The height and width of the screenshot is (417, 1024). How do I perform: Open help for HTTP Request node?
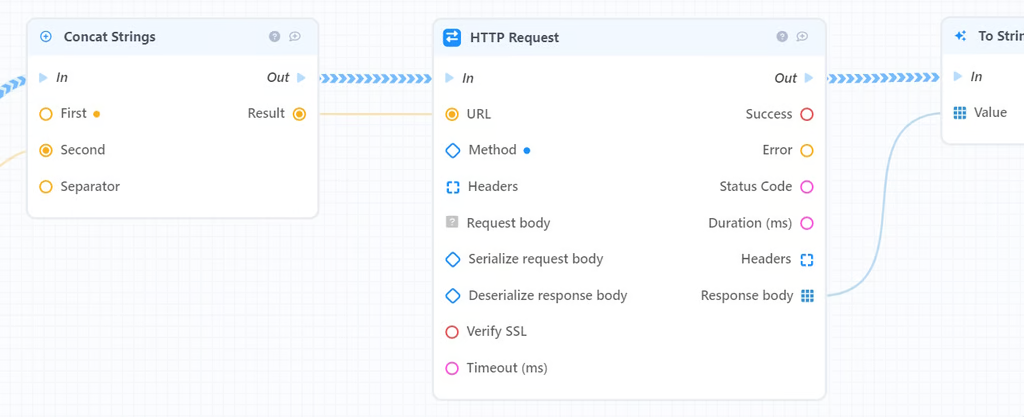tap(782, 37)
